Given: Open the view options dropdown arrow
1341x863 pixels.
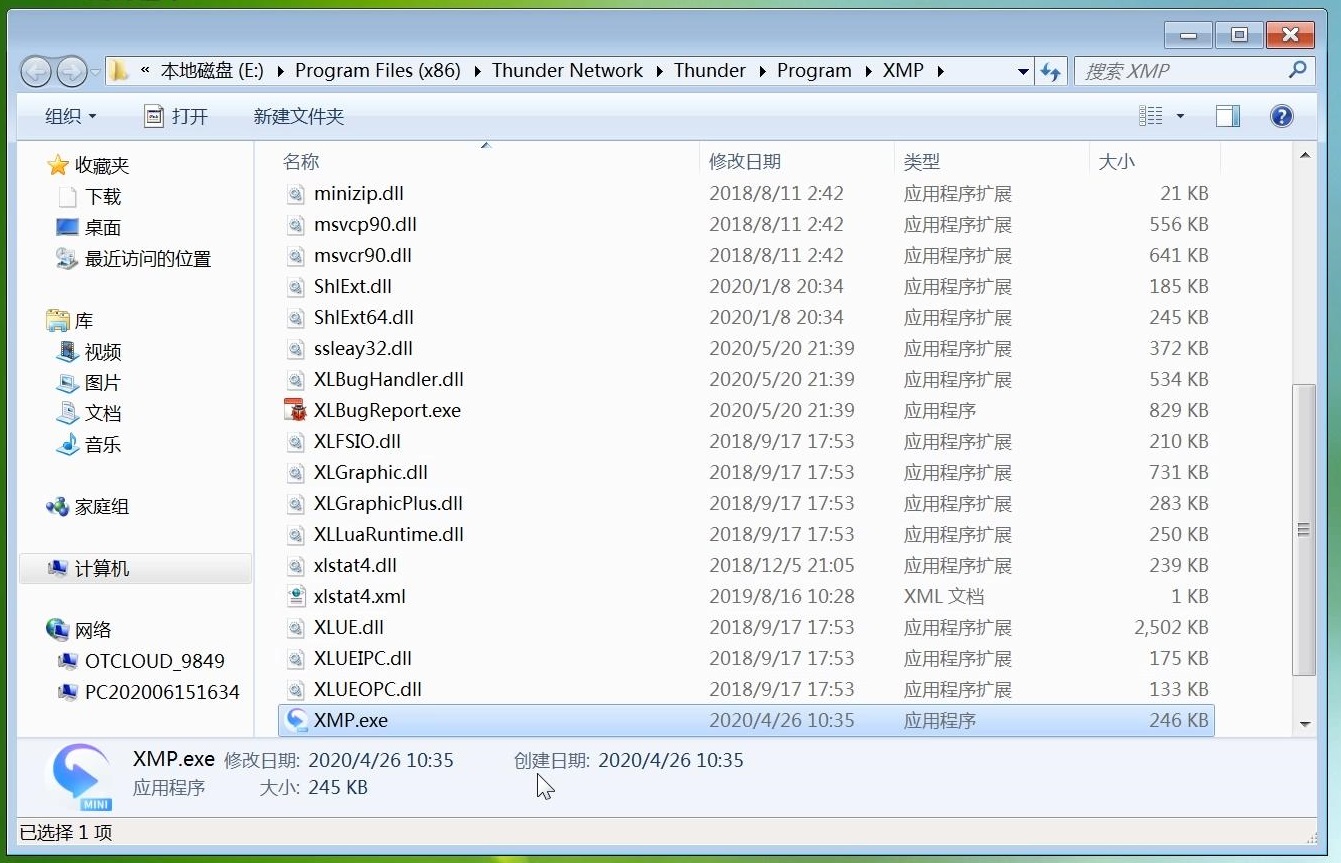Looking at the screenshot, I should point(1180,116).
